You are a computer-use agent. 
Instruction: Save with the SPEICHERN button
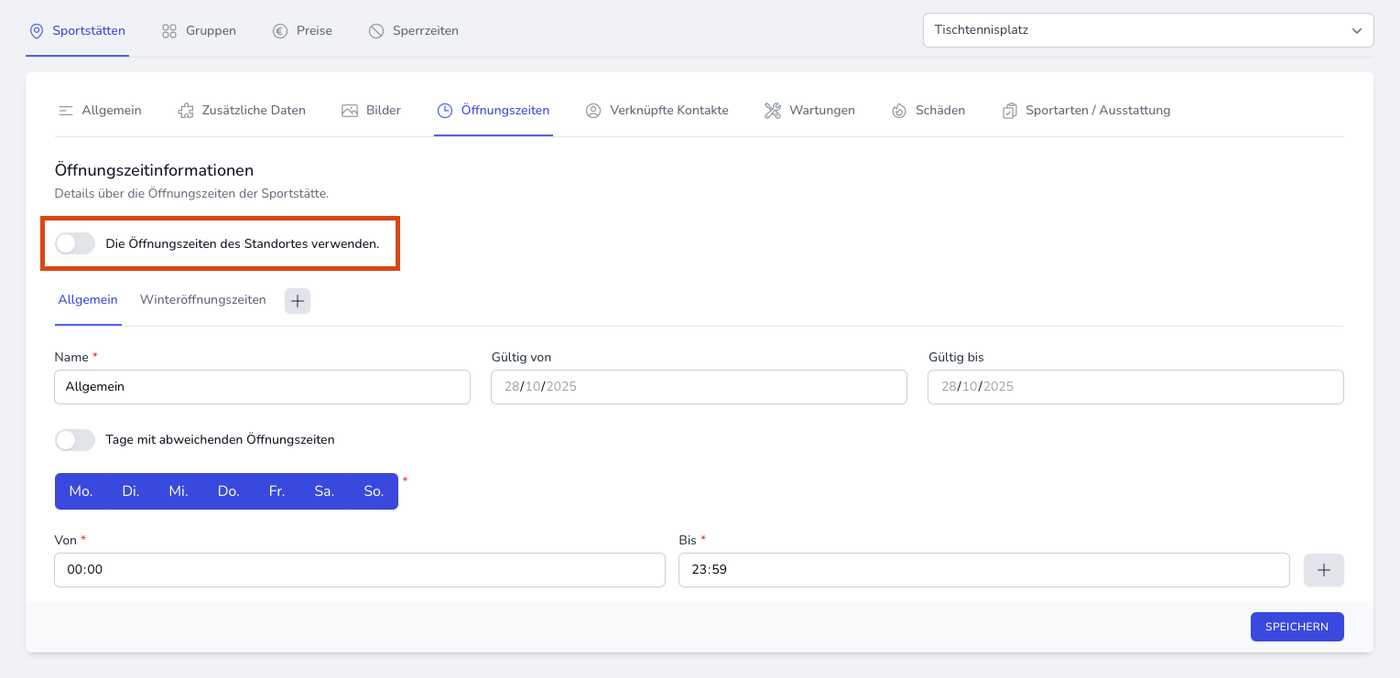pos(1297,627)
